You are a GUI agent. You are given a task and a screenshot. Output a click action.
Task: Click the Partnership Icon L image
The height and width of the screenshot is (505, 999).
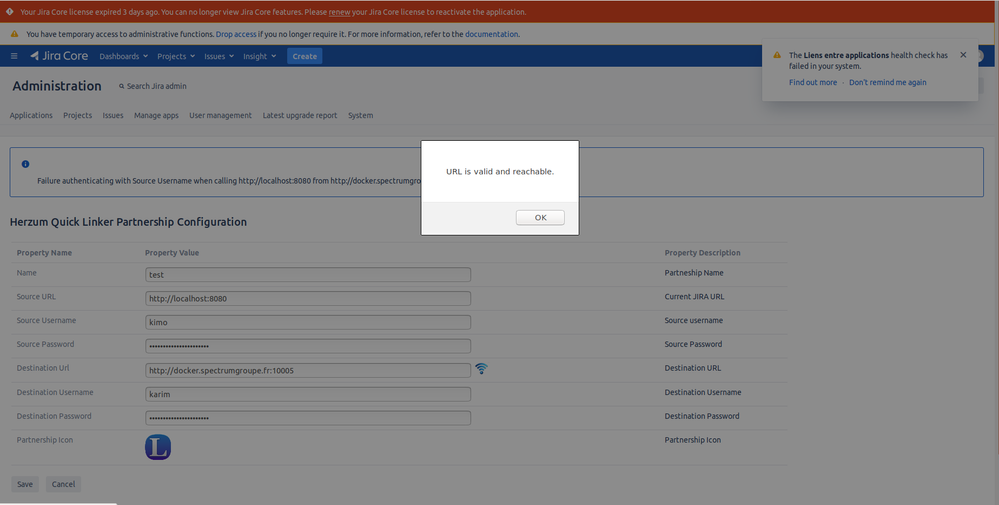158,447
